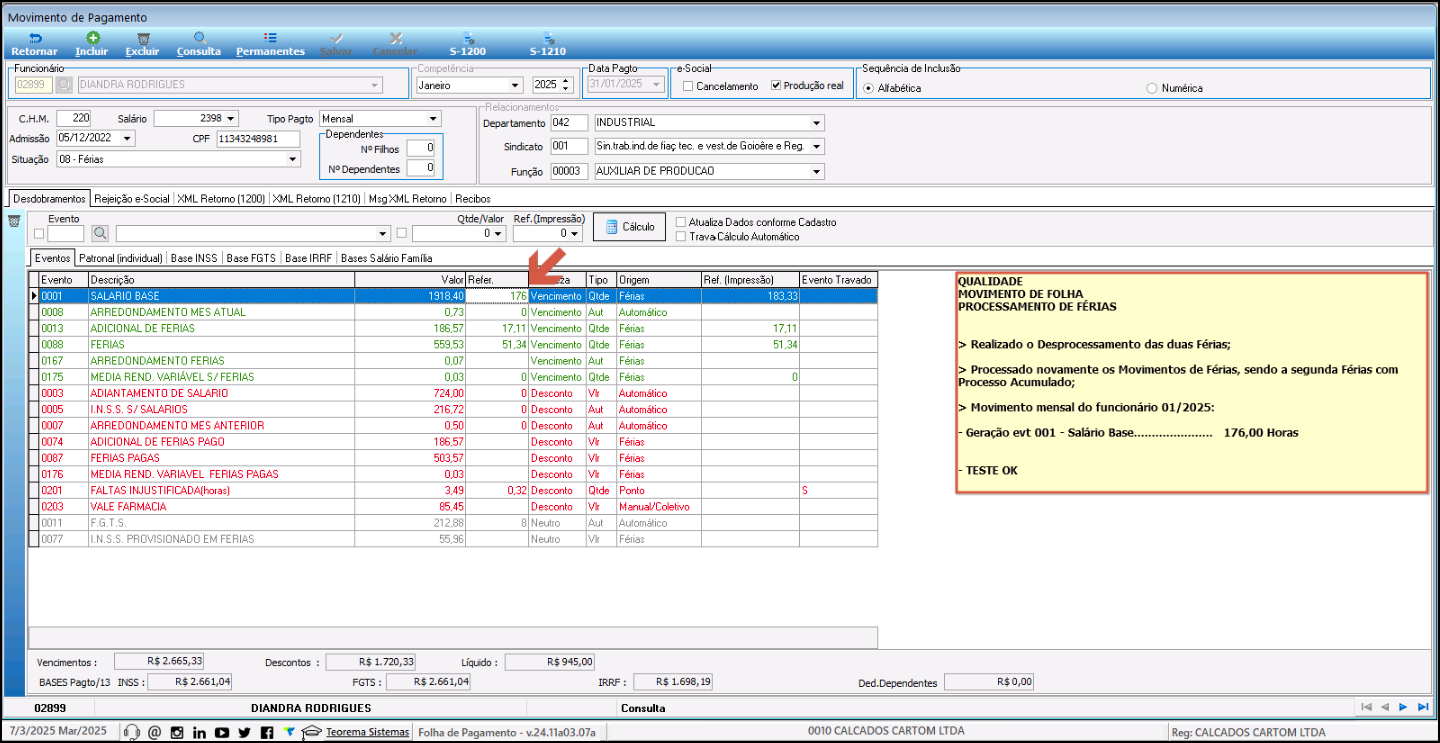This screenshot has height=743, width=1440.
Task: Select the ADIANTAMENTO DE SALARIO row
Action: [453, 393]
